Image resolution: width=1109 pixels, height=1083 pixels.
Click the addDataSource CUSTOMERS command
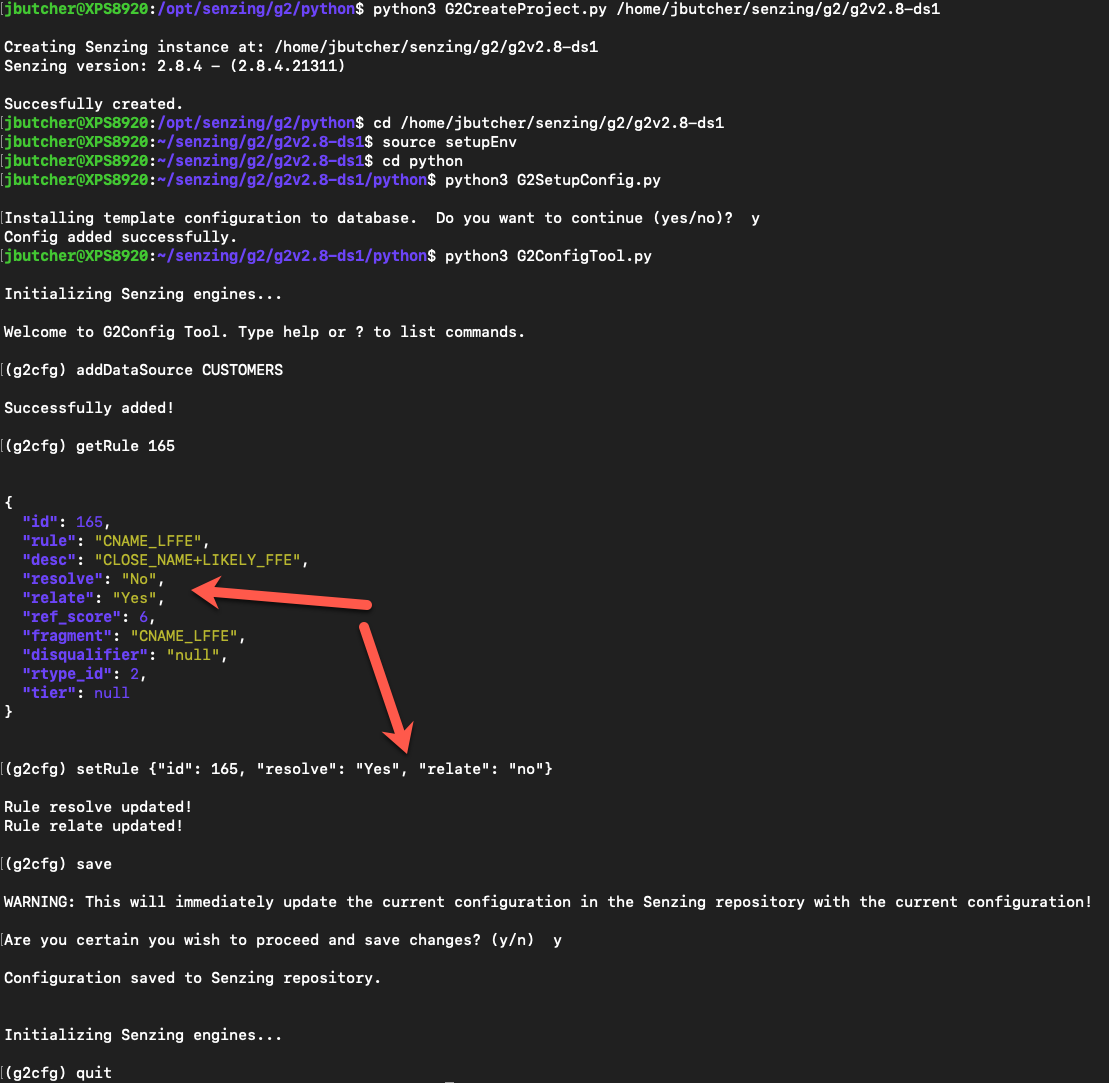180,370
